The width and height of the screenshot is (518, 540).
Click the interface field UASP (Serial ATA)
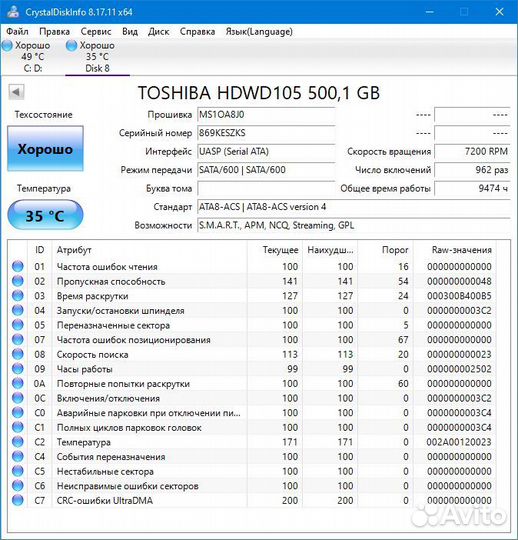tap(266, 152)
